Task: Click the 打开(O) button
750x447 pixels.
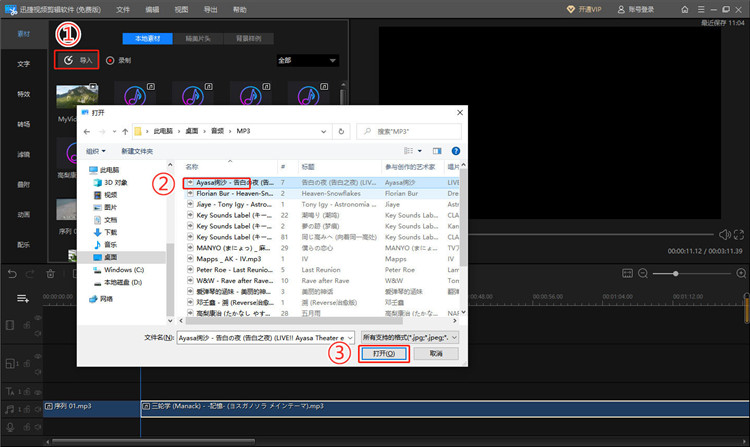Action: coord(384,353)
